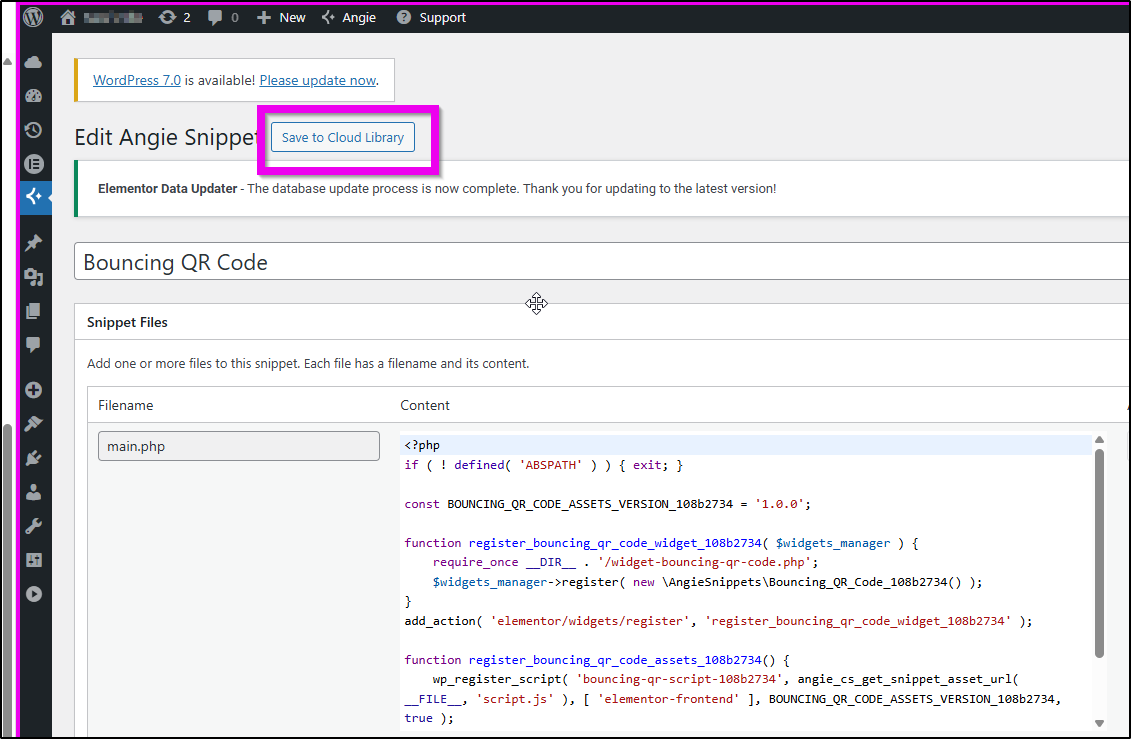
Task: Click the const BOUNCING_QR_CODE_ASSETS_VERSION code line
Action: tap(607, 504)
